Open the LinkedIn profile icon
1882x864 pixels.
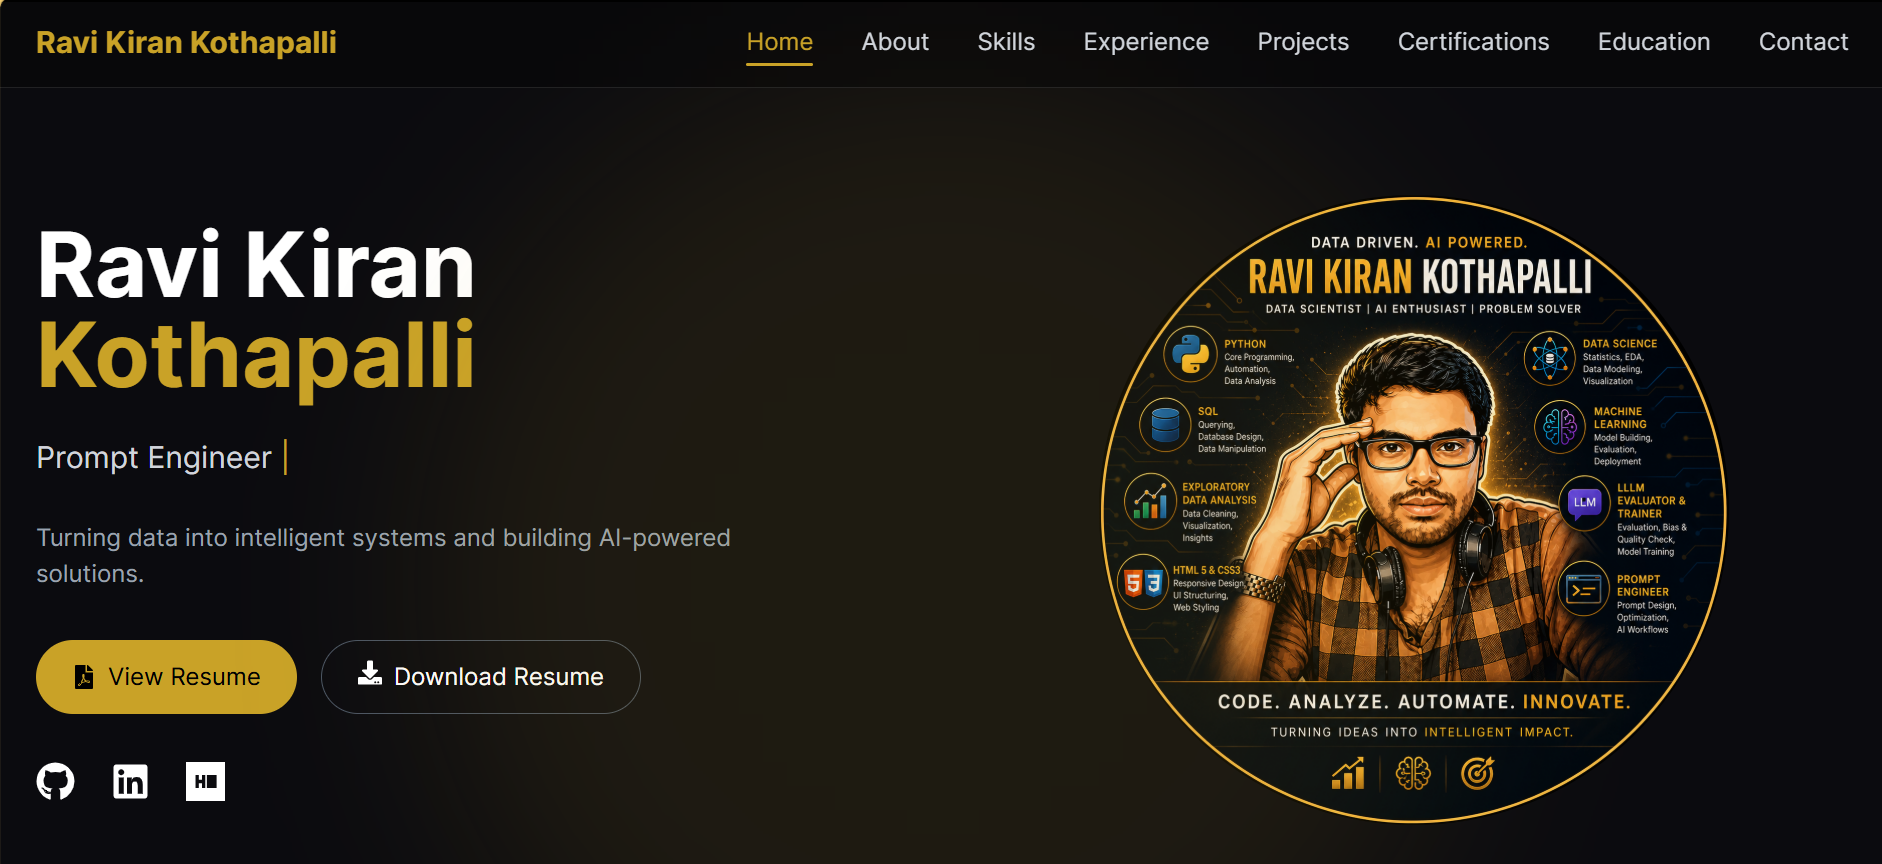130,781
